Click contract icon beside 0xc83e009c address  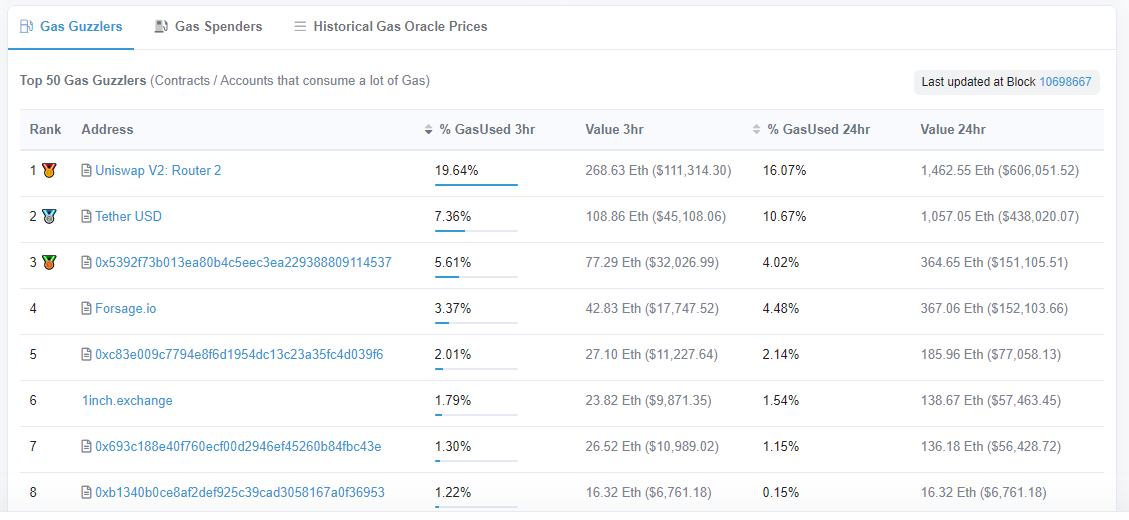point(86,354)
